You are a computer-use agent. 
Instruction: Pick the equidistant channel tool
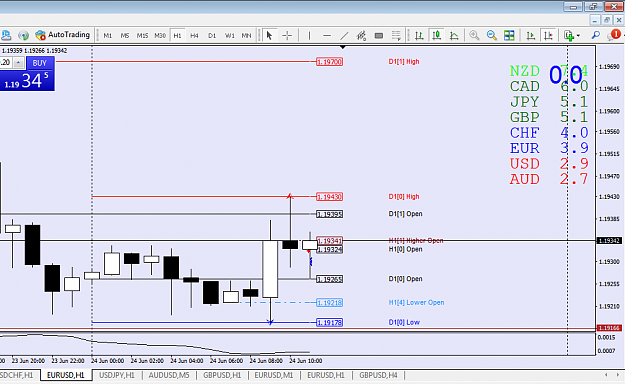[361, 35]
